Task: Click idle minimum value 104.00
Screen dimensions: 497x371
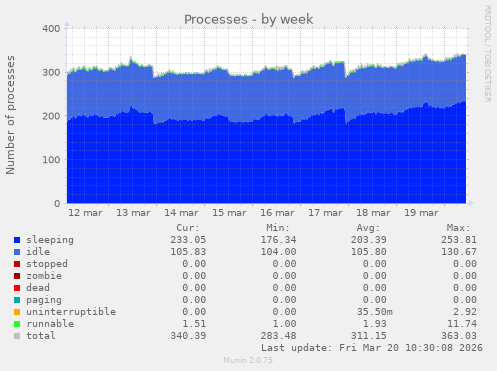Action: (278, 252)
